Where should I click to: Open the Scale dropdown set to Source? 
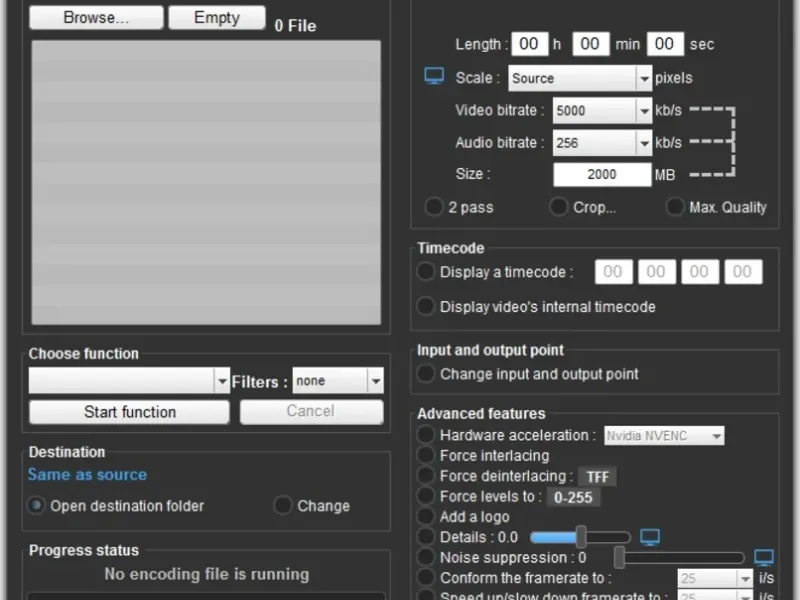pyautogui.click(x=580, y=78)
